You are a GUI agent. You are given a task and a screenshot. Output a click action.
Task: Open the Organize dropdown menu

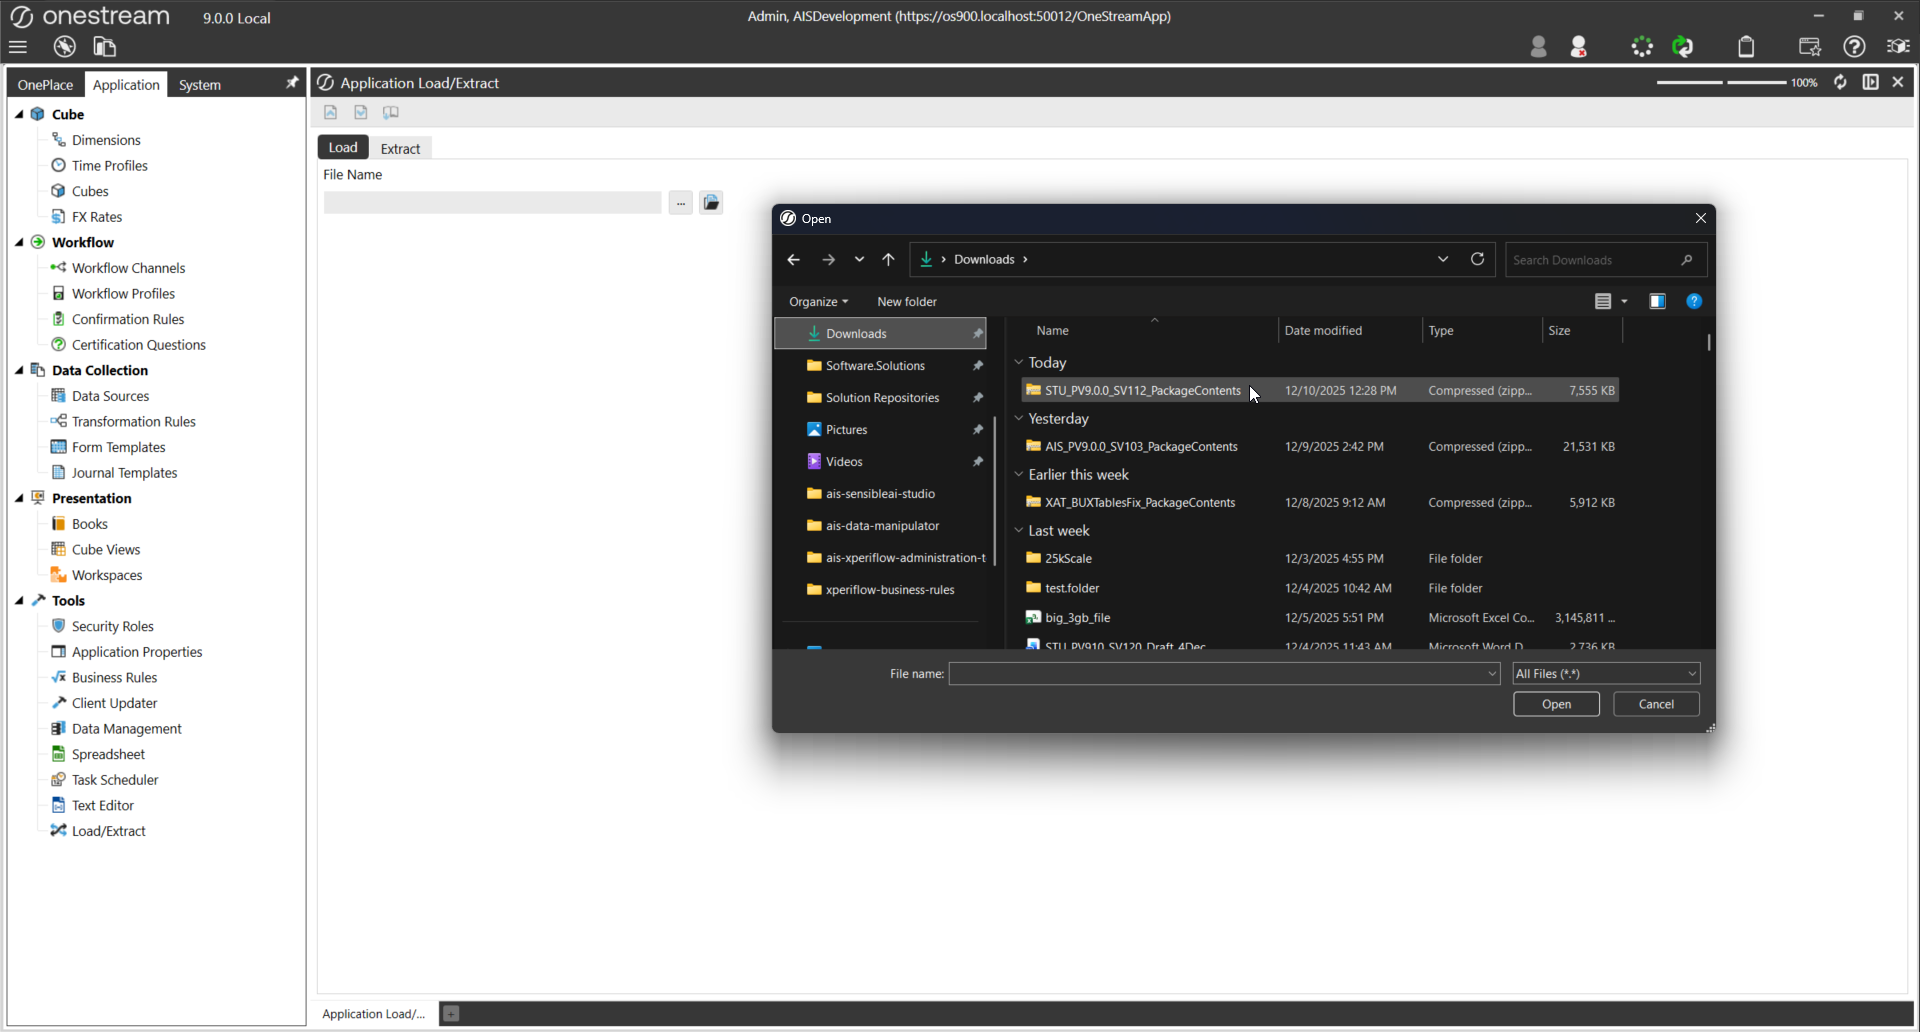click(x=818, y=301)
